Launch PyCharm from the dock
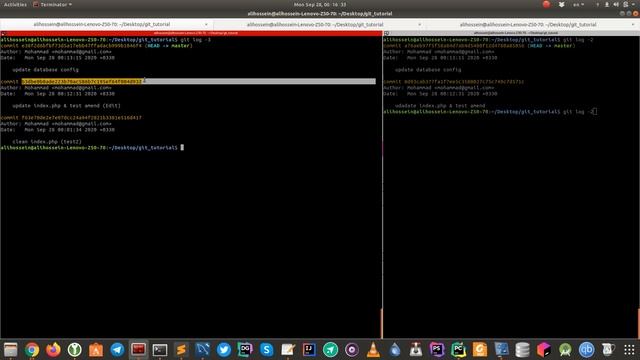Viewport: 640px width, 360px height. 458,349
